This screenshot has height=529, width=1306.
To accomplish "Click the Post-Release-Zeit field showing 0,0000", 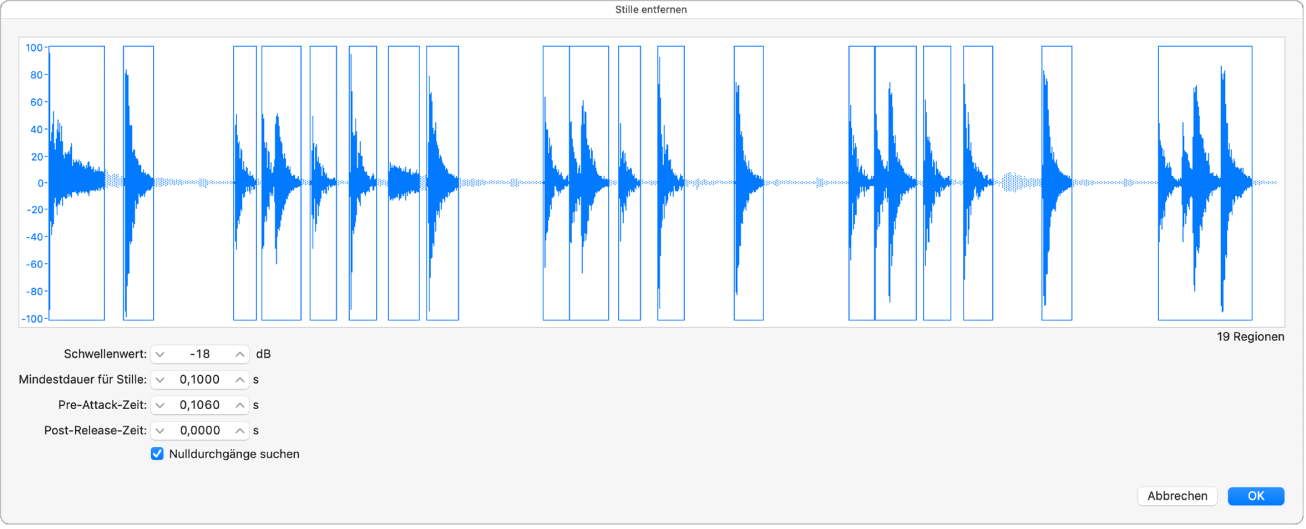I will pos(200,431).
